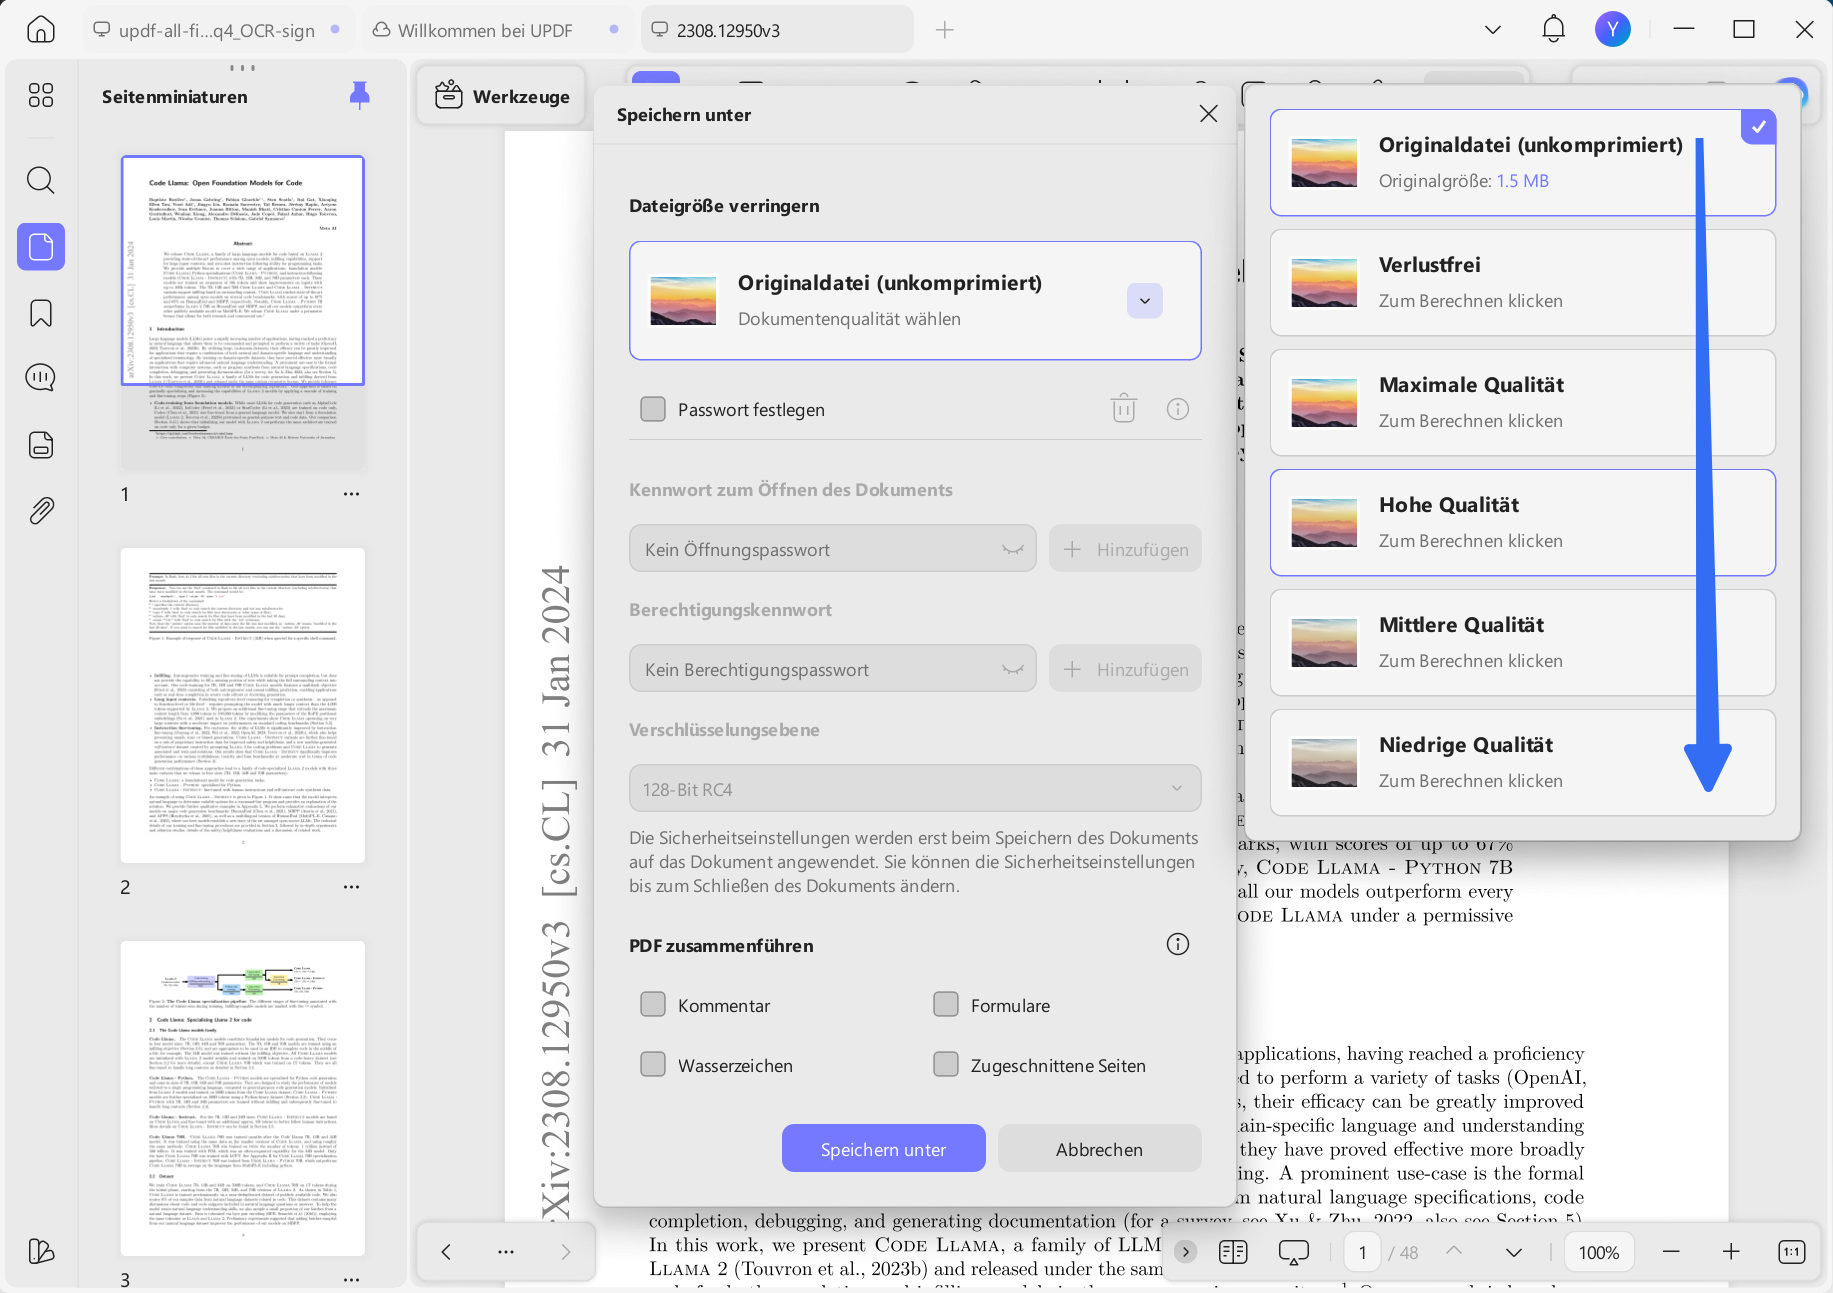The image size is (1833, 1293).
Task: Expand document quality dropdown arrow
Action: tap(1145, 301)
